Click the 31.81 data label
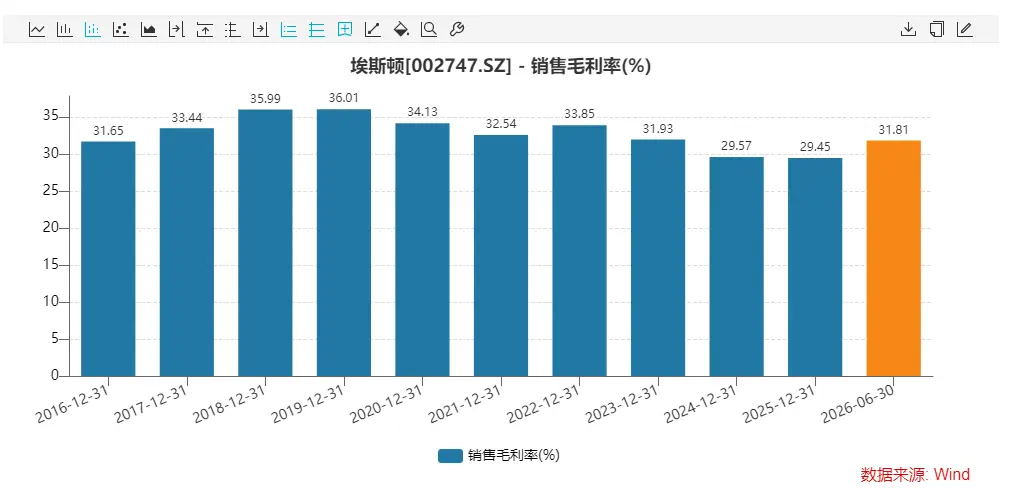 (x=894, y=130)
